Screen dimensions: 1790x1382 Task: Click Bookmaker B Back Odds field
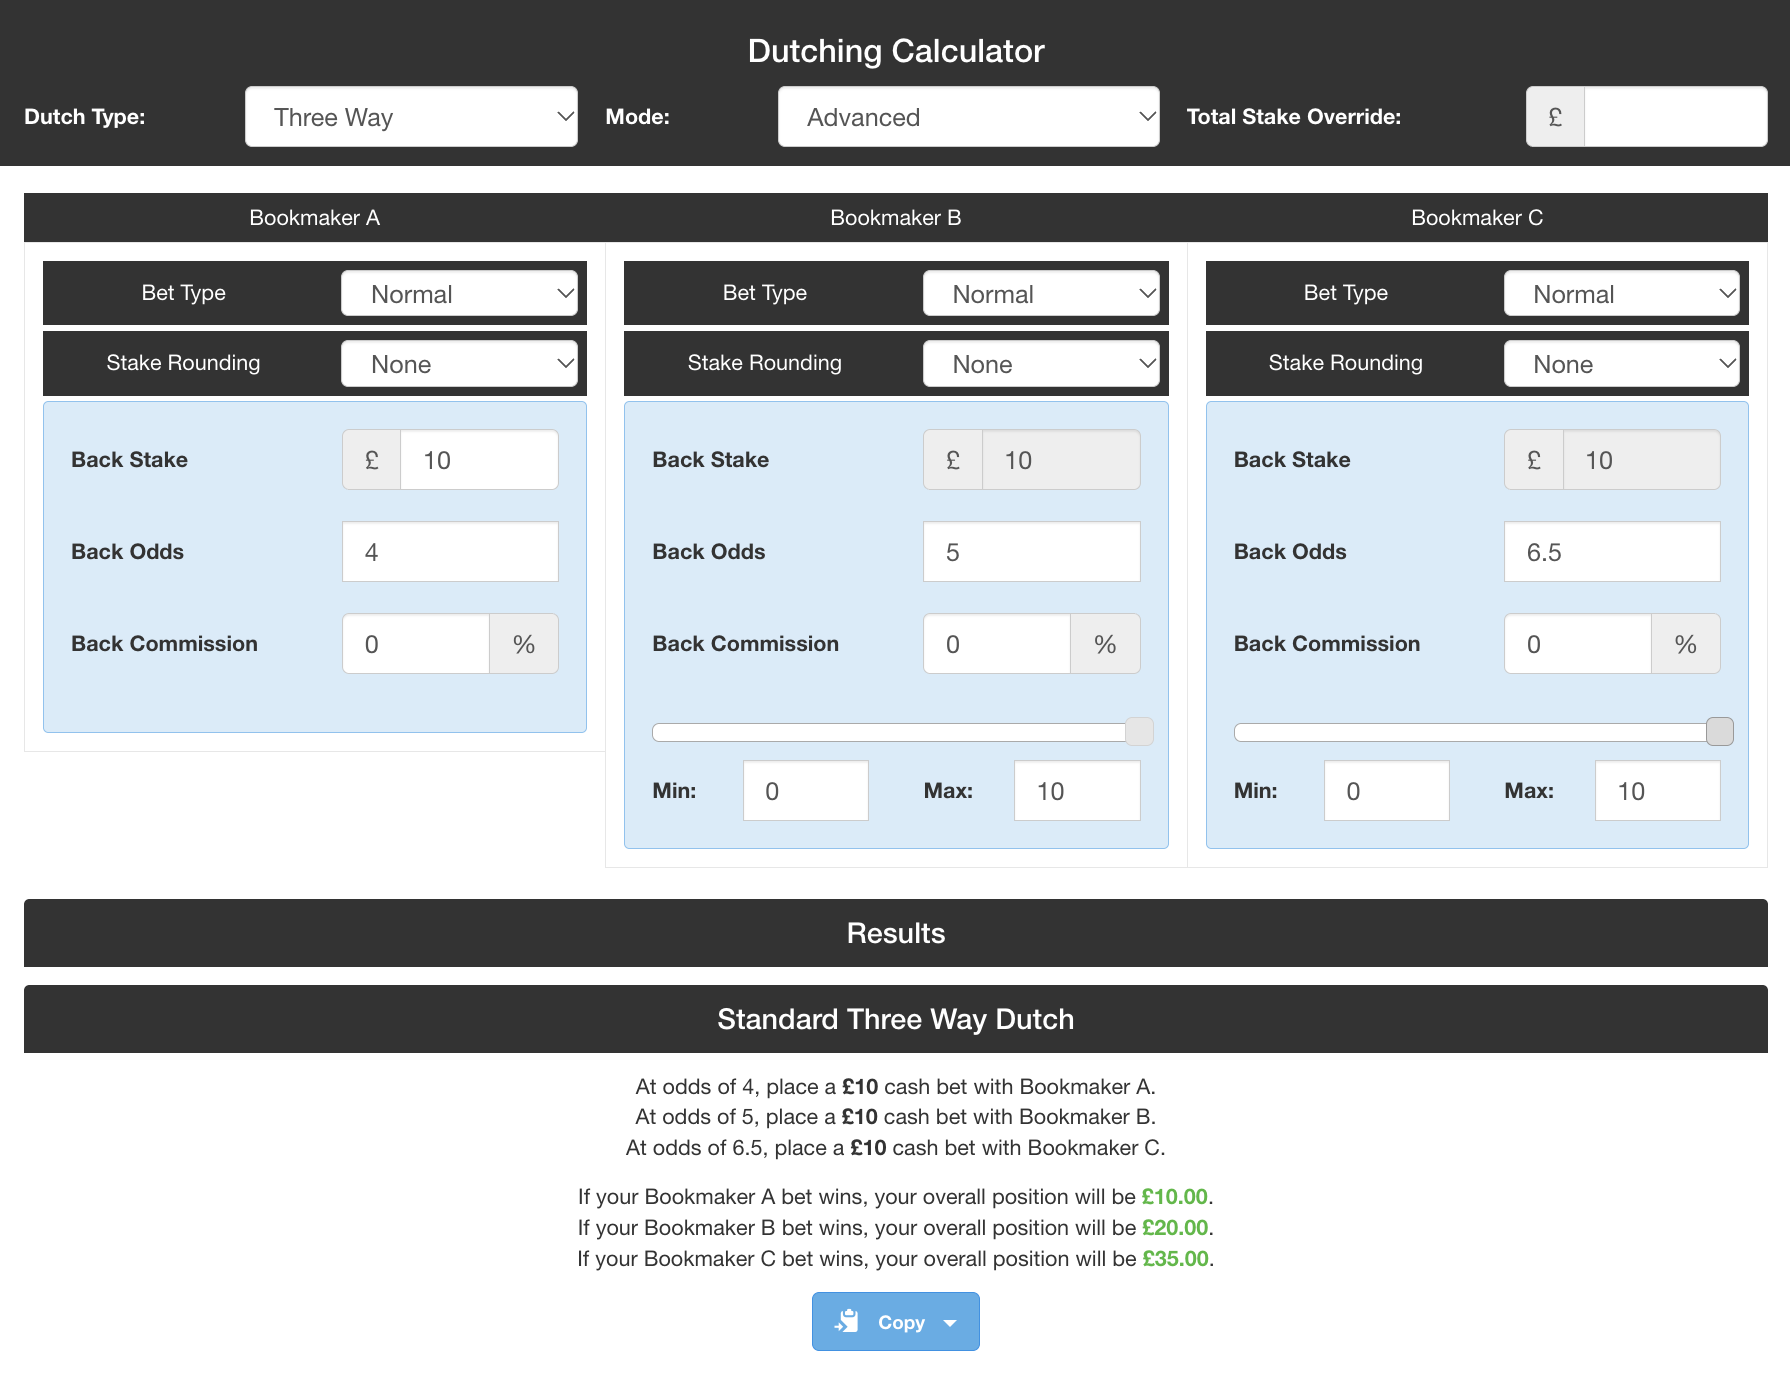tap(1032, 552)
